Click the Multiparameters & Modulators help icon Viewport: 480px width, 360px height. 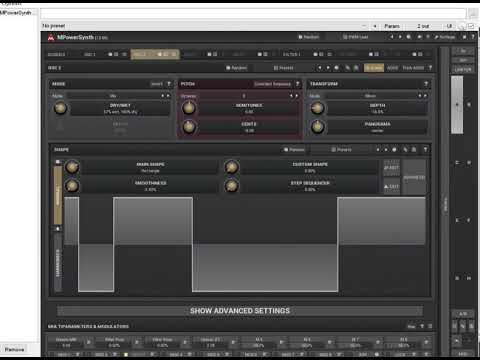coord(422,326)
